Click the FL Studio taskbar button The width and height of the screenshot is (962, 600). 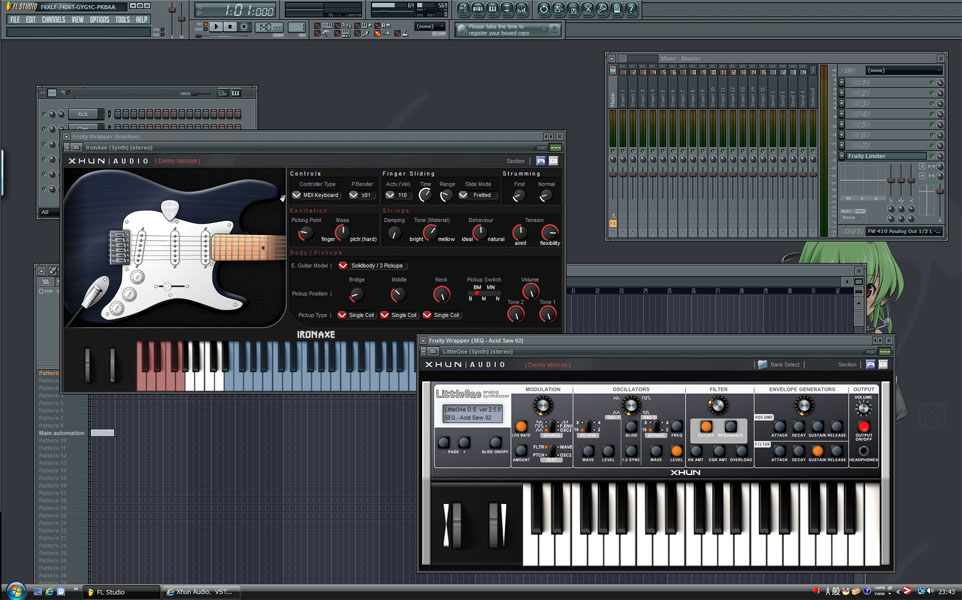tap(121, 592)
